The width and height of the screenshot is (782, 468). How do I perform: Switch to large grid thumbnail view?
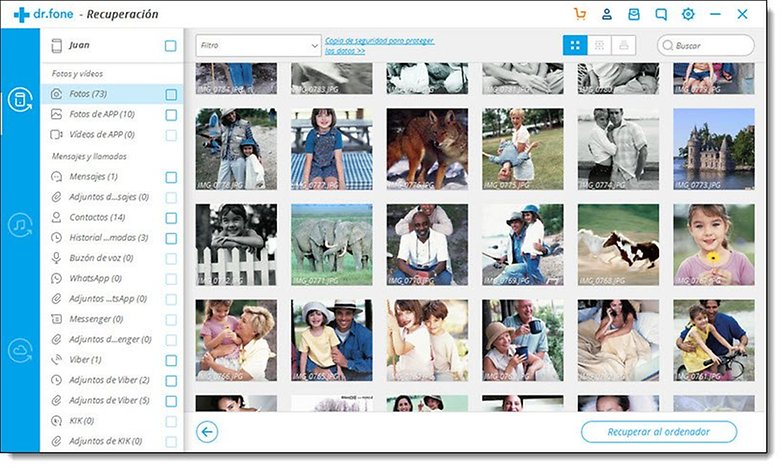click(x=575, y=45)
